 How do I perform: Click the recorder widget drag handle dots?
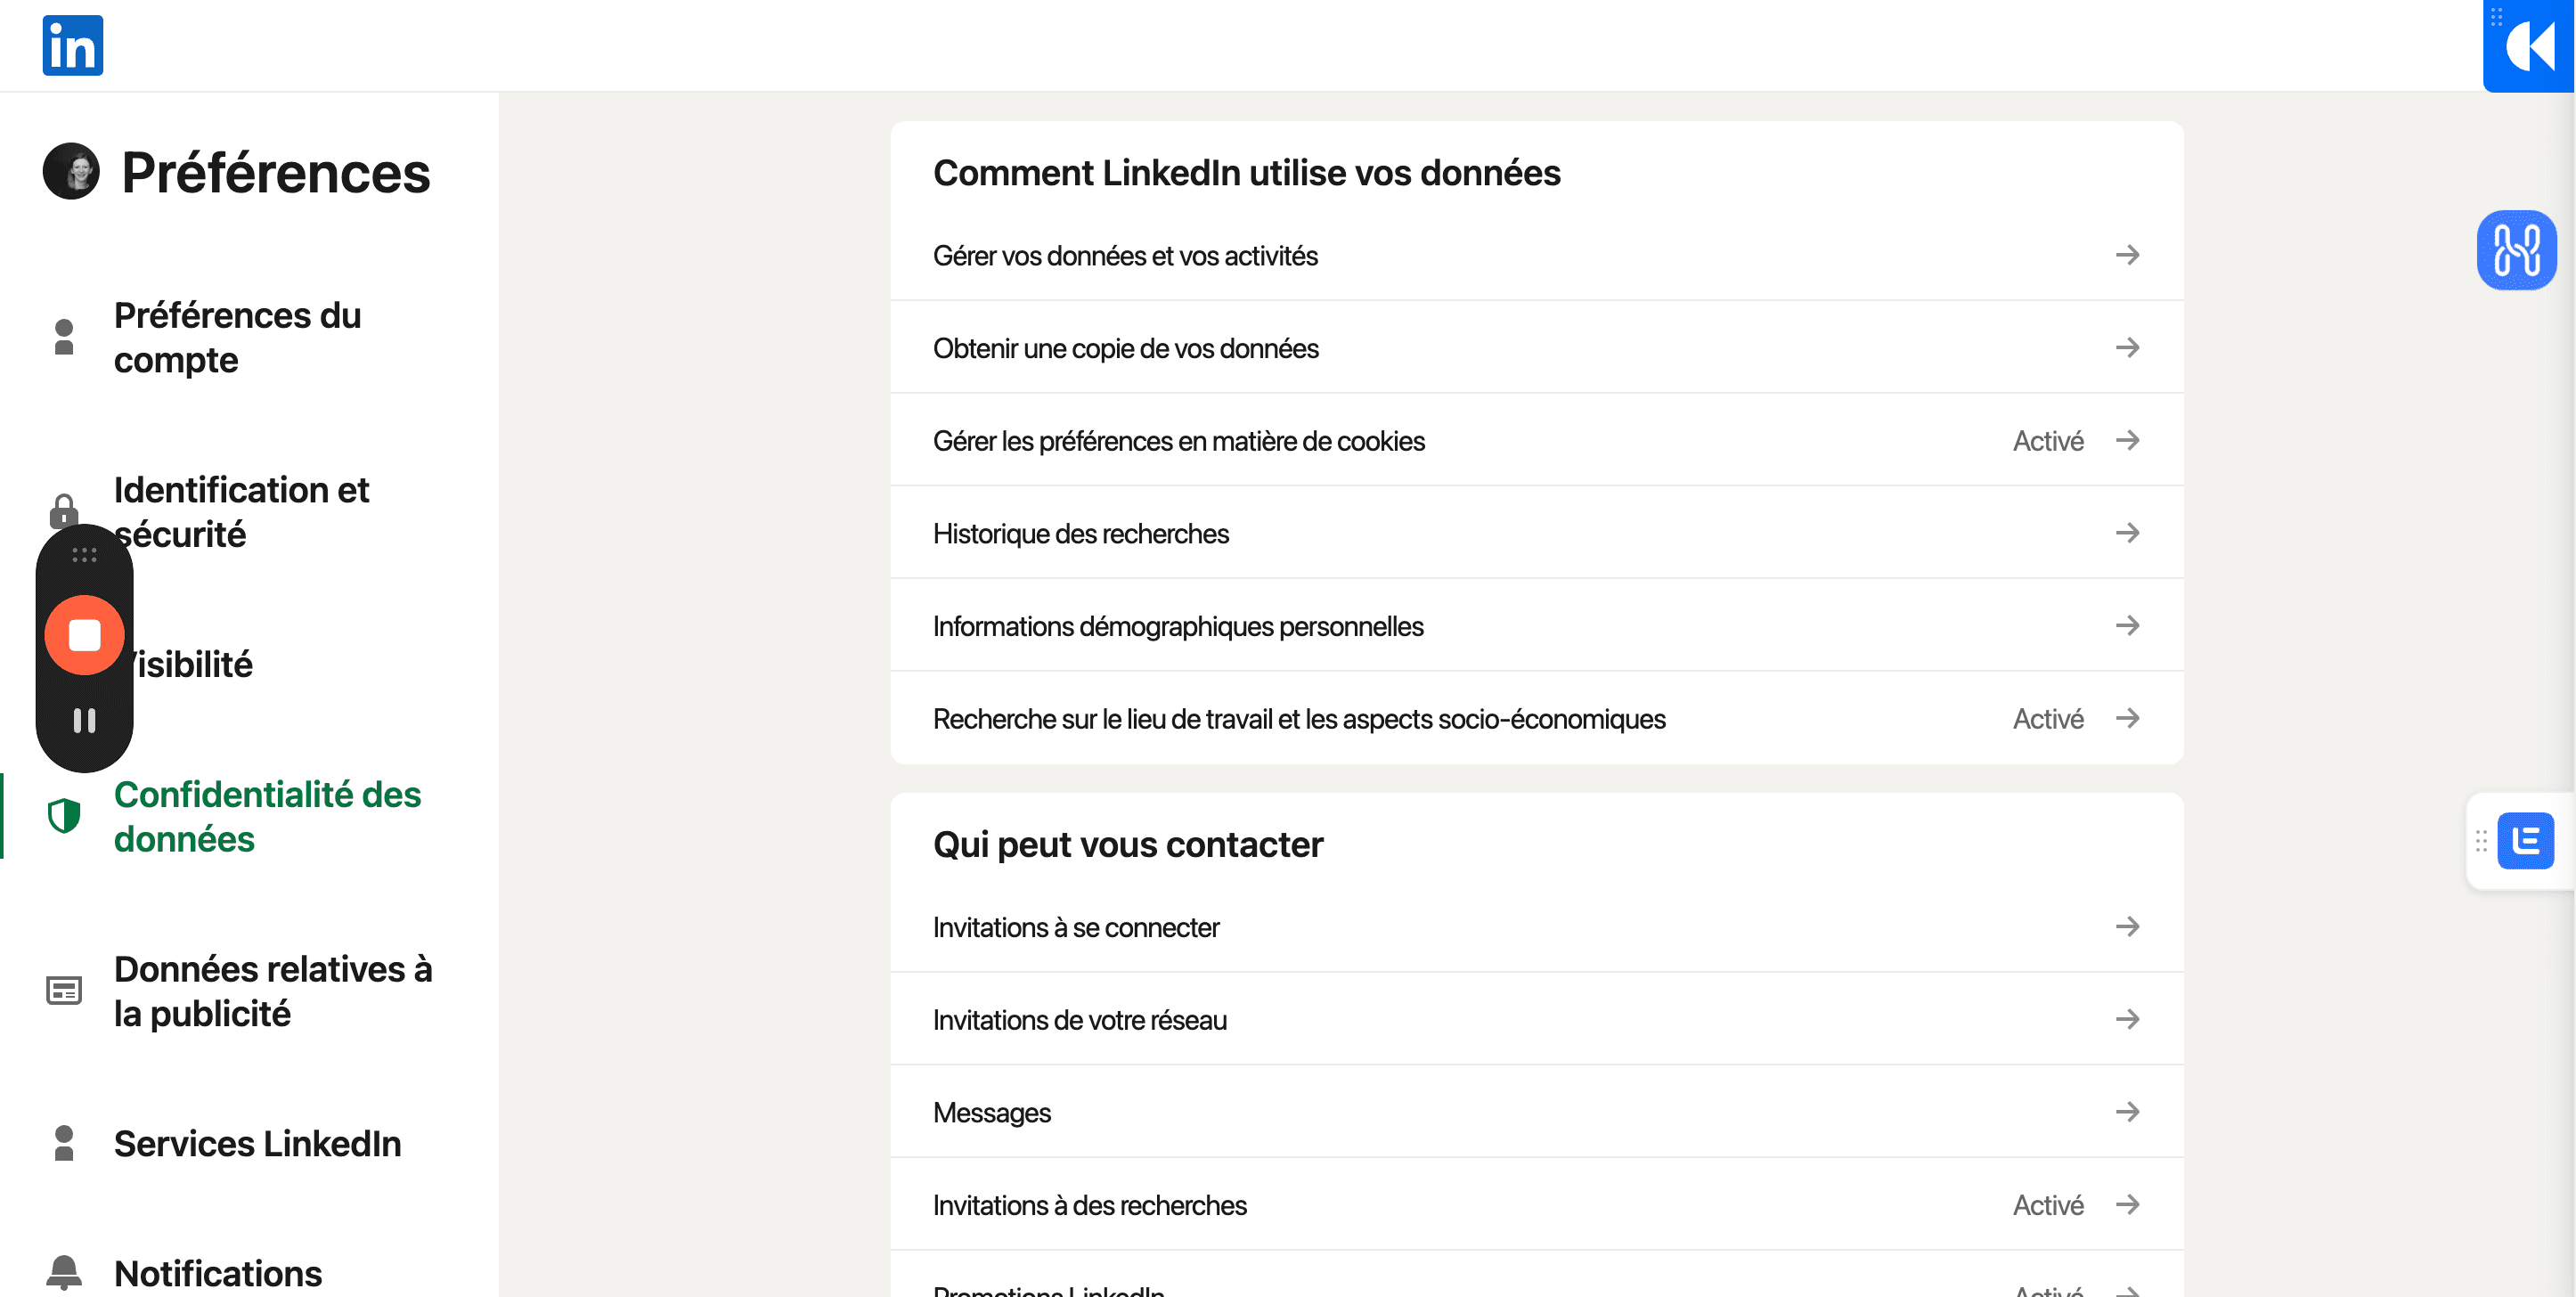85,554
